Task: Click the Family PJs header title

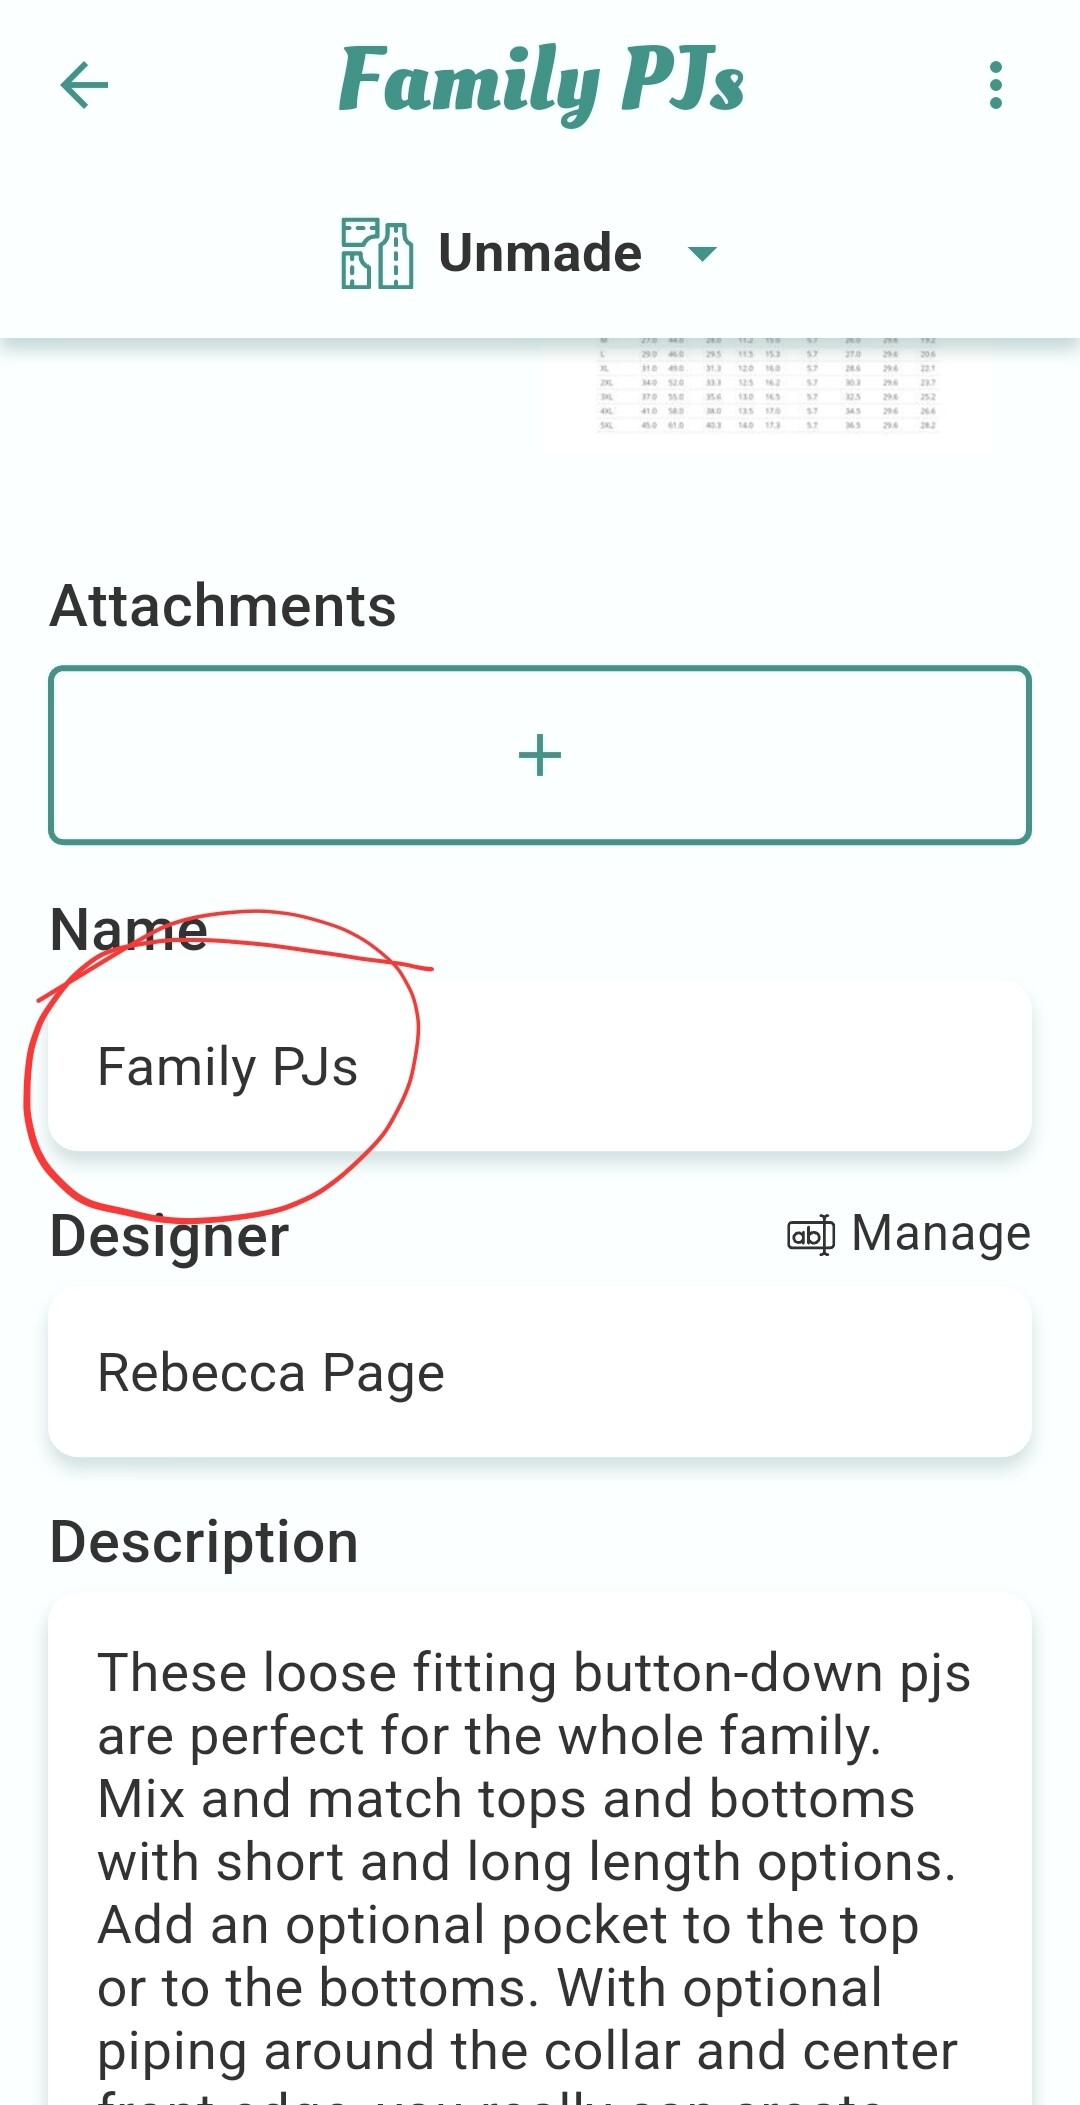Action: (541, 82)
